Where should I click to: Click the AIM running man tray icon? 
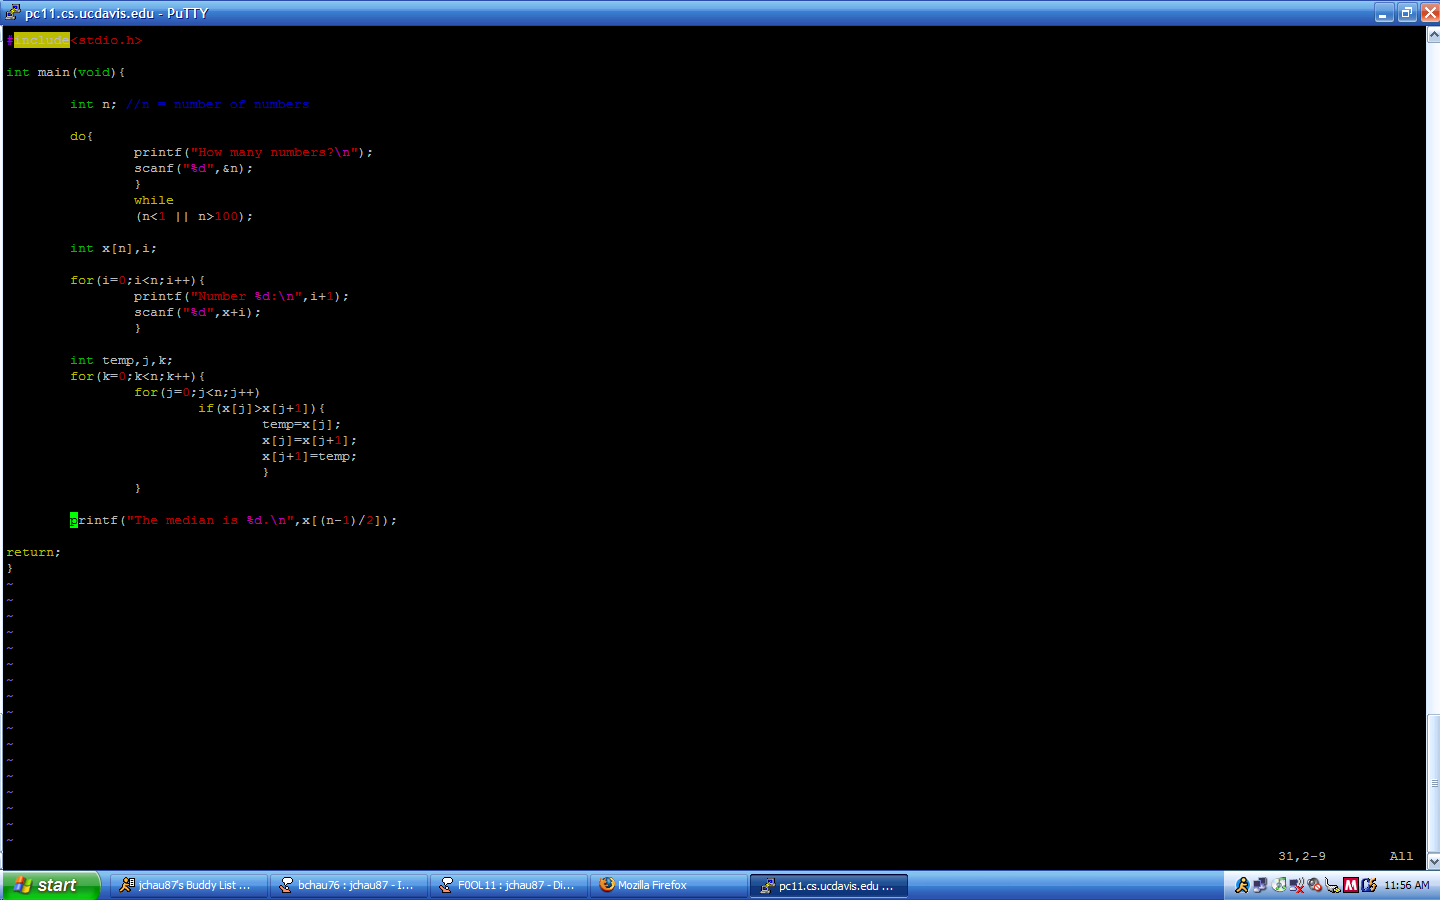pyautogui.click(x=1242, y=885)
